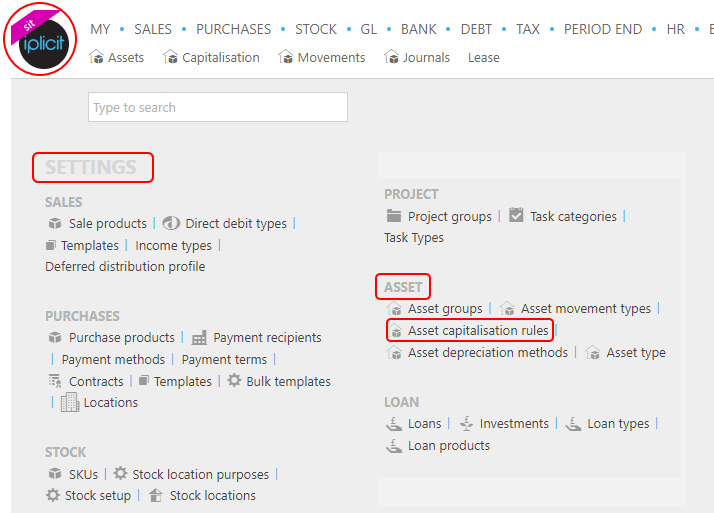714x513 pixels.
Task: Select the PURCHASES menu item
Action: 233,29
